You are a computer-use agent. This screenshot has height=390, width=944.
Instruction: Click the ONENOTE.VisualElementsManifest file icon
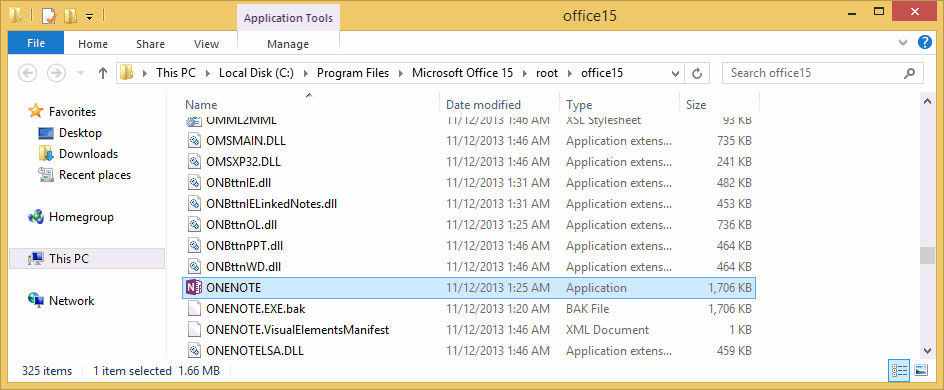(193, 330)
